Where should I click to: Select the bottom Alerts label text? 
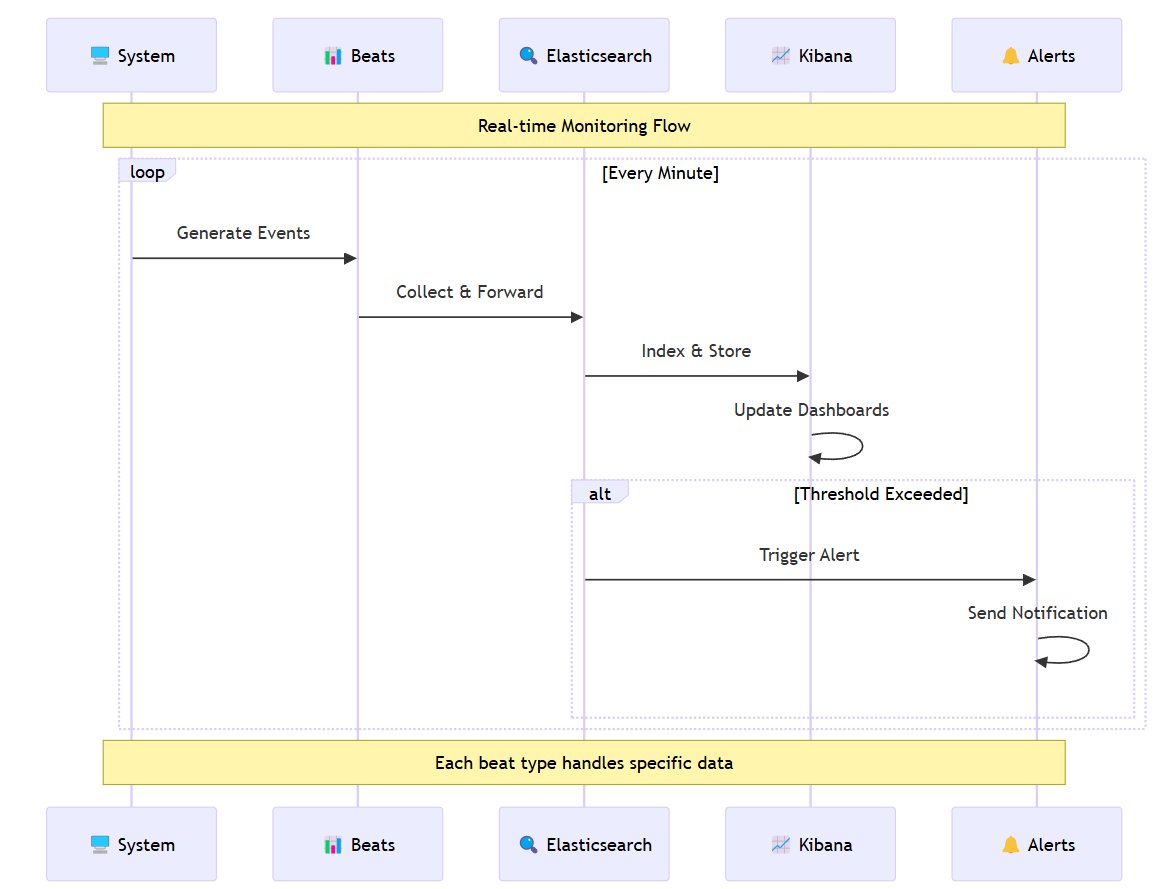click(x=1051, y=845)
